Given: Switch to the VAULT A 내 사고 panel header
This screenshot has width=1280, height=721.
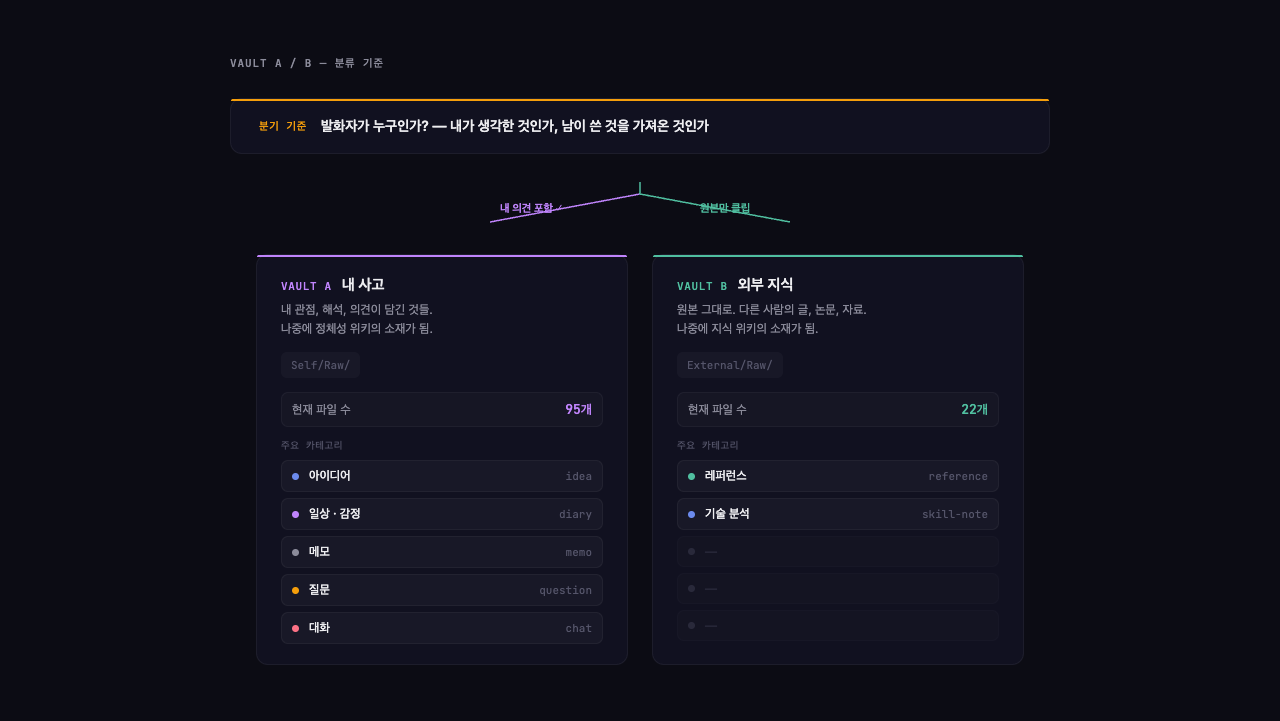Looking at the screenshot, I should (333, 285).
